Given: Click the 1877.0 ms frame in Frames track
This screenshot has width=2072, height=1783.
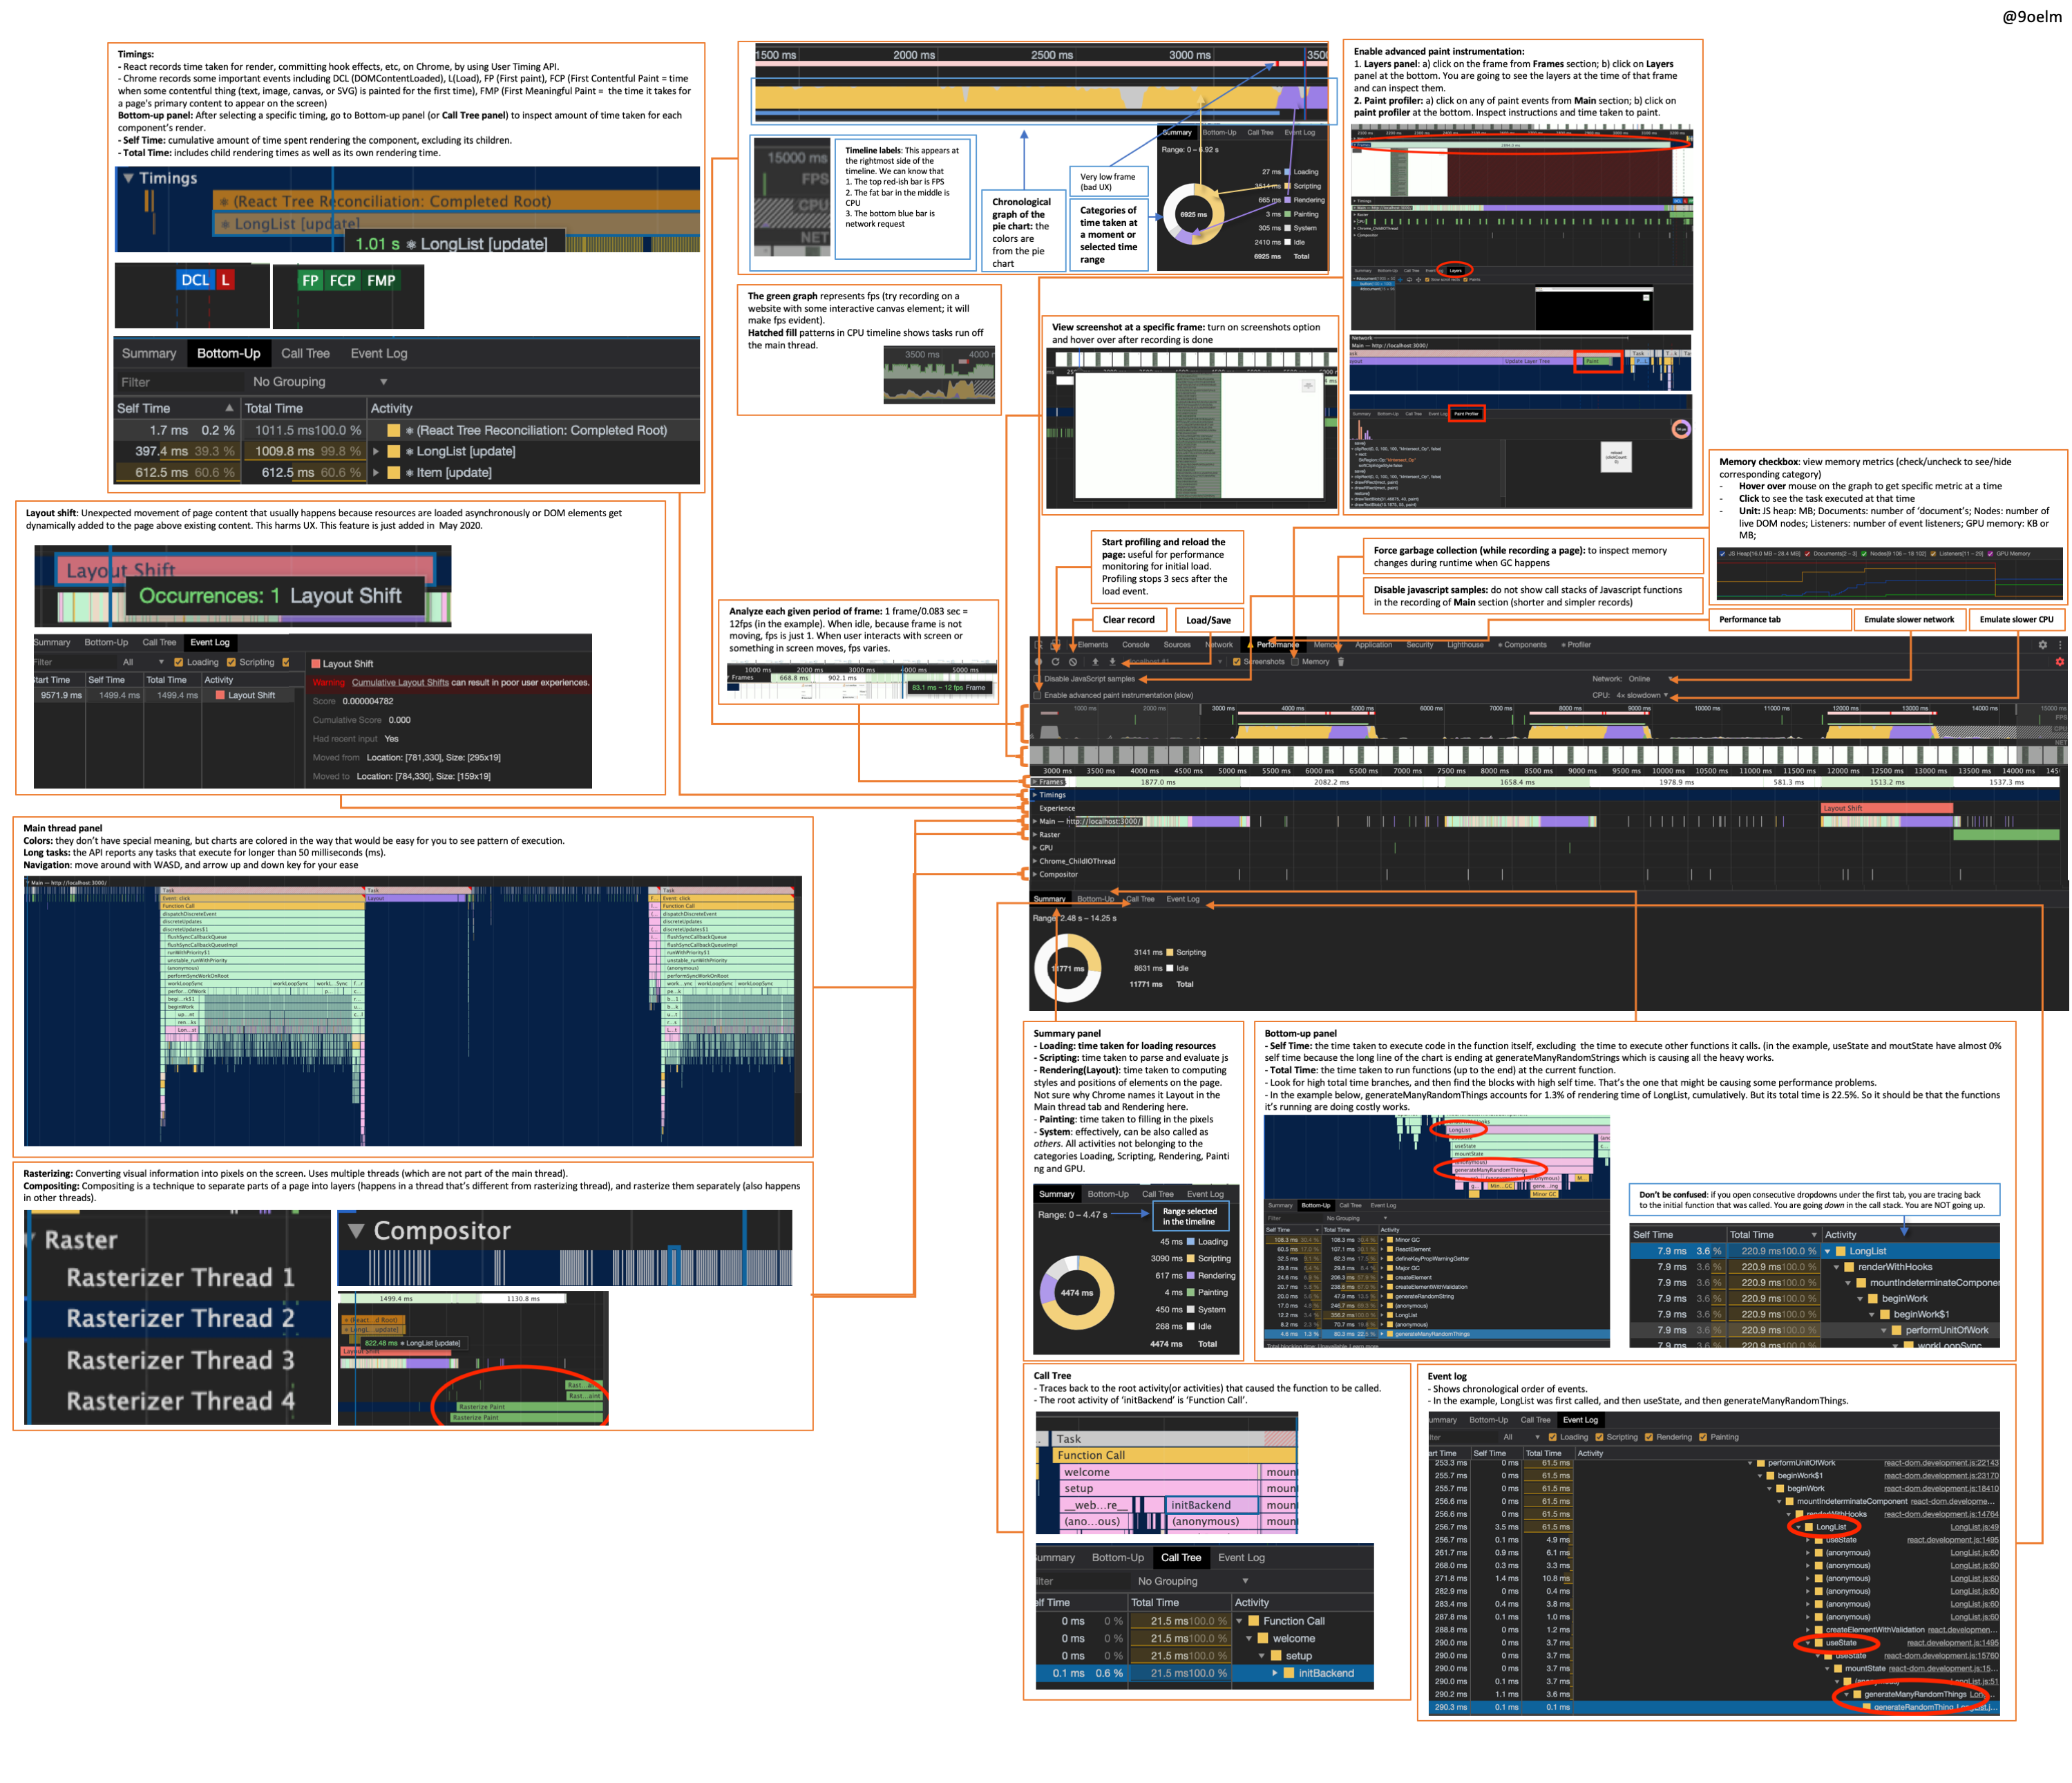Looking at the screenshot, I should (x=1158, y=782).
